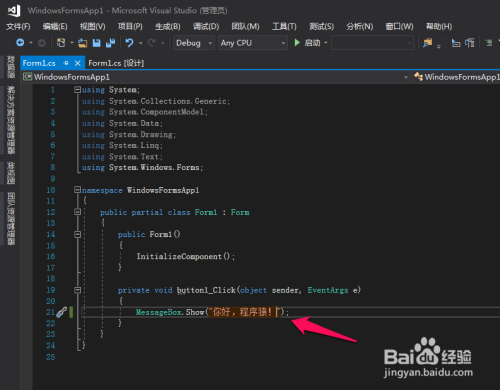Image resolution: width=500 pixels, height=390 pixels.
Task: Open the 窗口(W) menu
Action: pyautogui.click(x=399, y=26)
